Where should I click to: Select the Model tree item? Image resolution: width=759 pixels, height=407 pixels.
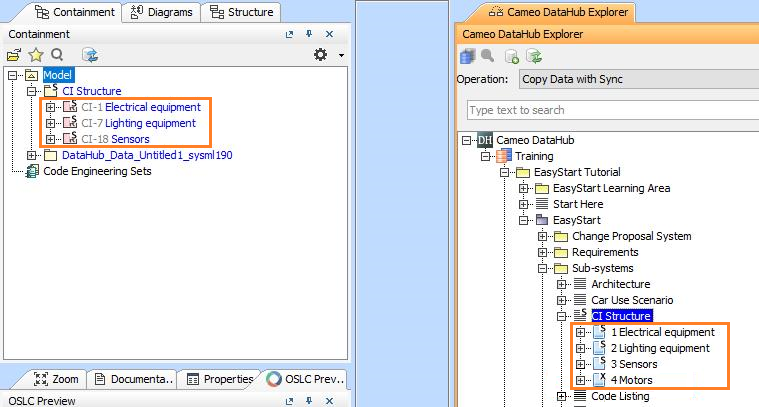click(58, 75)
